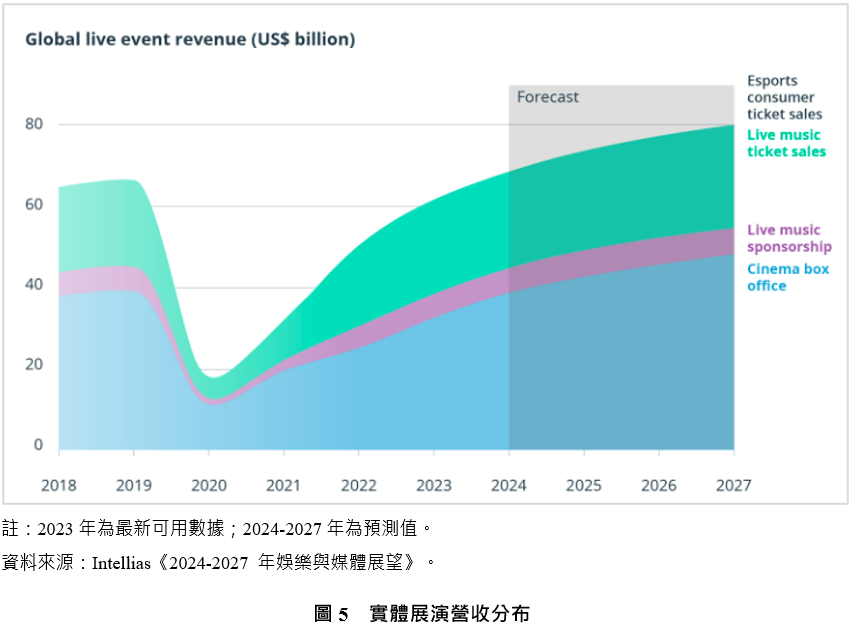Click the x-axis year 2020

tap(209, 485)
